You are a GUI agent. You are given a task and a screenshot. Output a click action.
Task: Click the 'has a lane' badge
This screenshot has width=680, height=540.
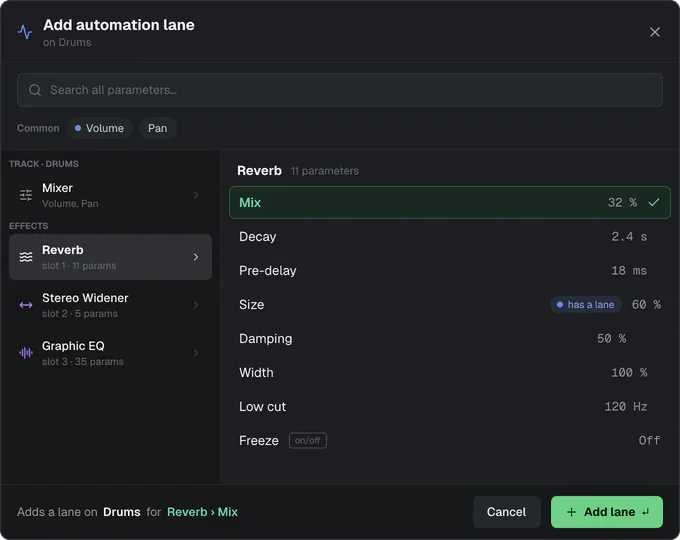(585, 304)
